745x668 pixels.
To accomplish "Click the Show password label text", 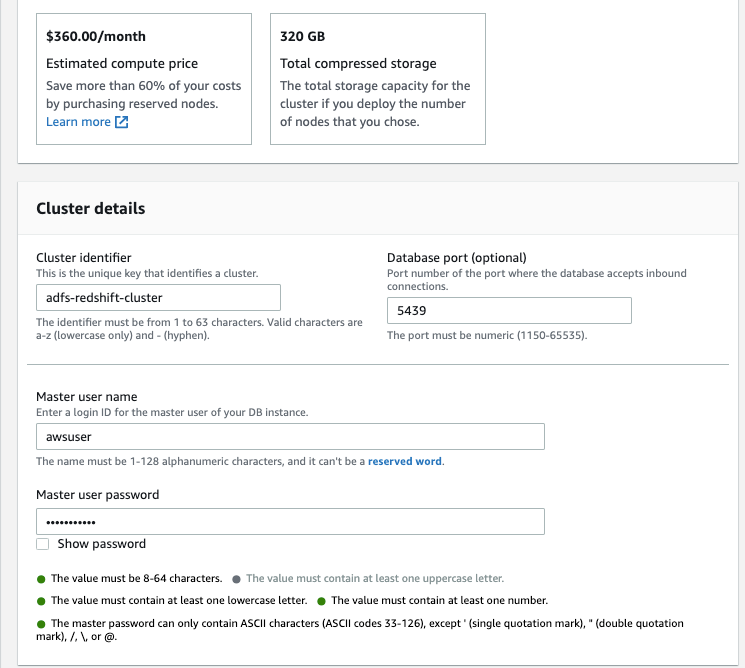I will point(102,544).
